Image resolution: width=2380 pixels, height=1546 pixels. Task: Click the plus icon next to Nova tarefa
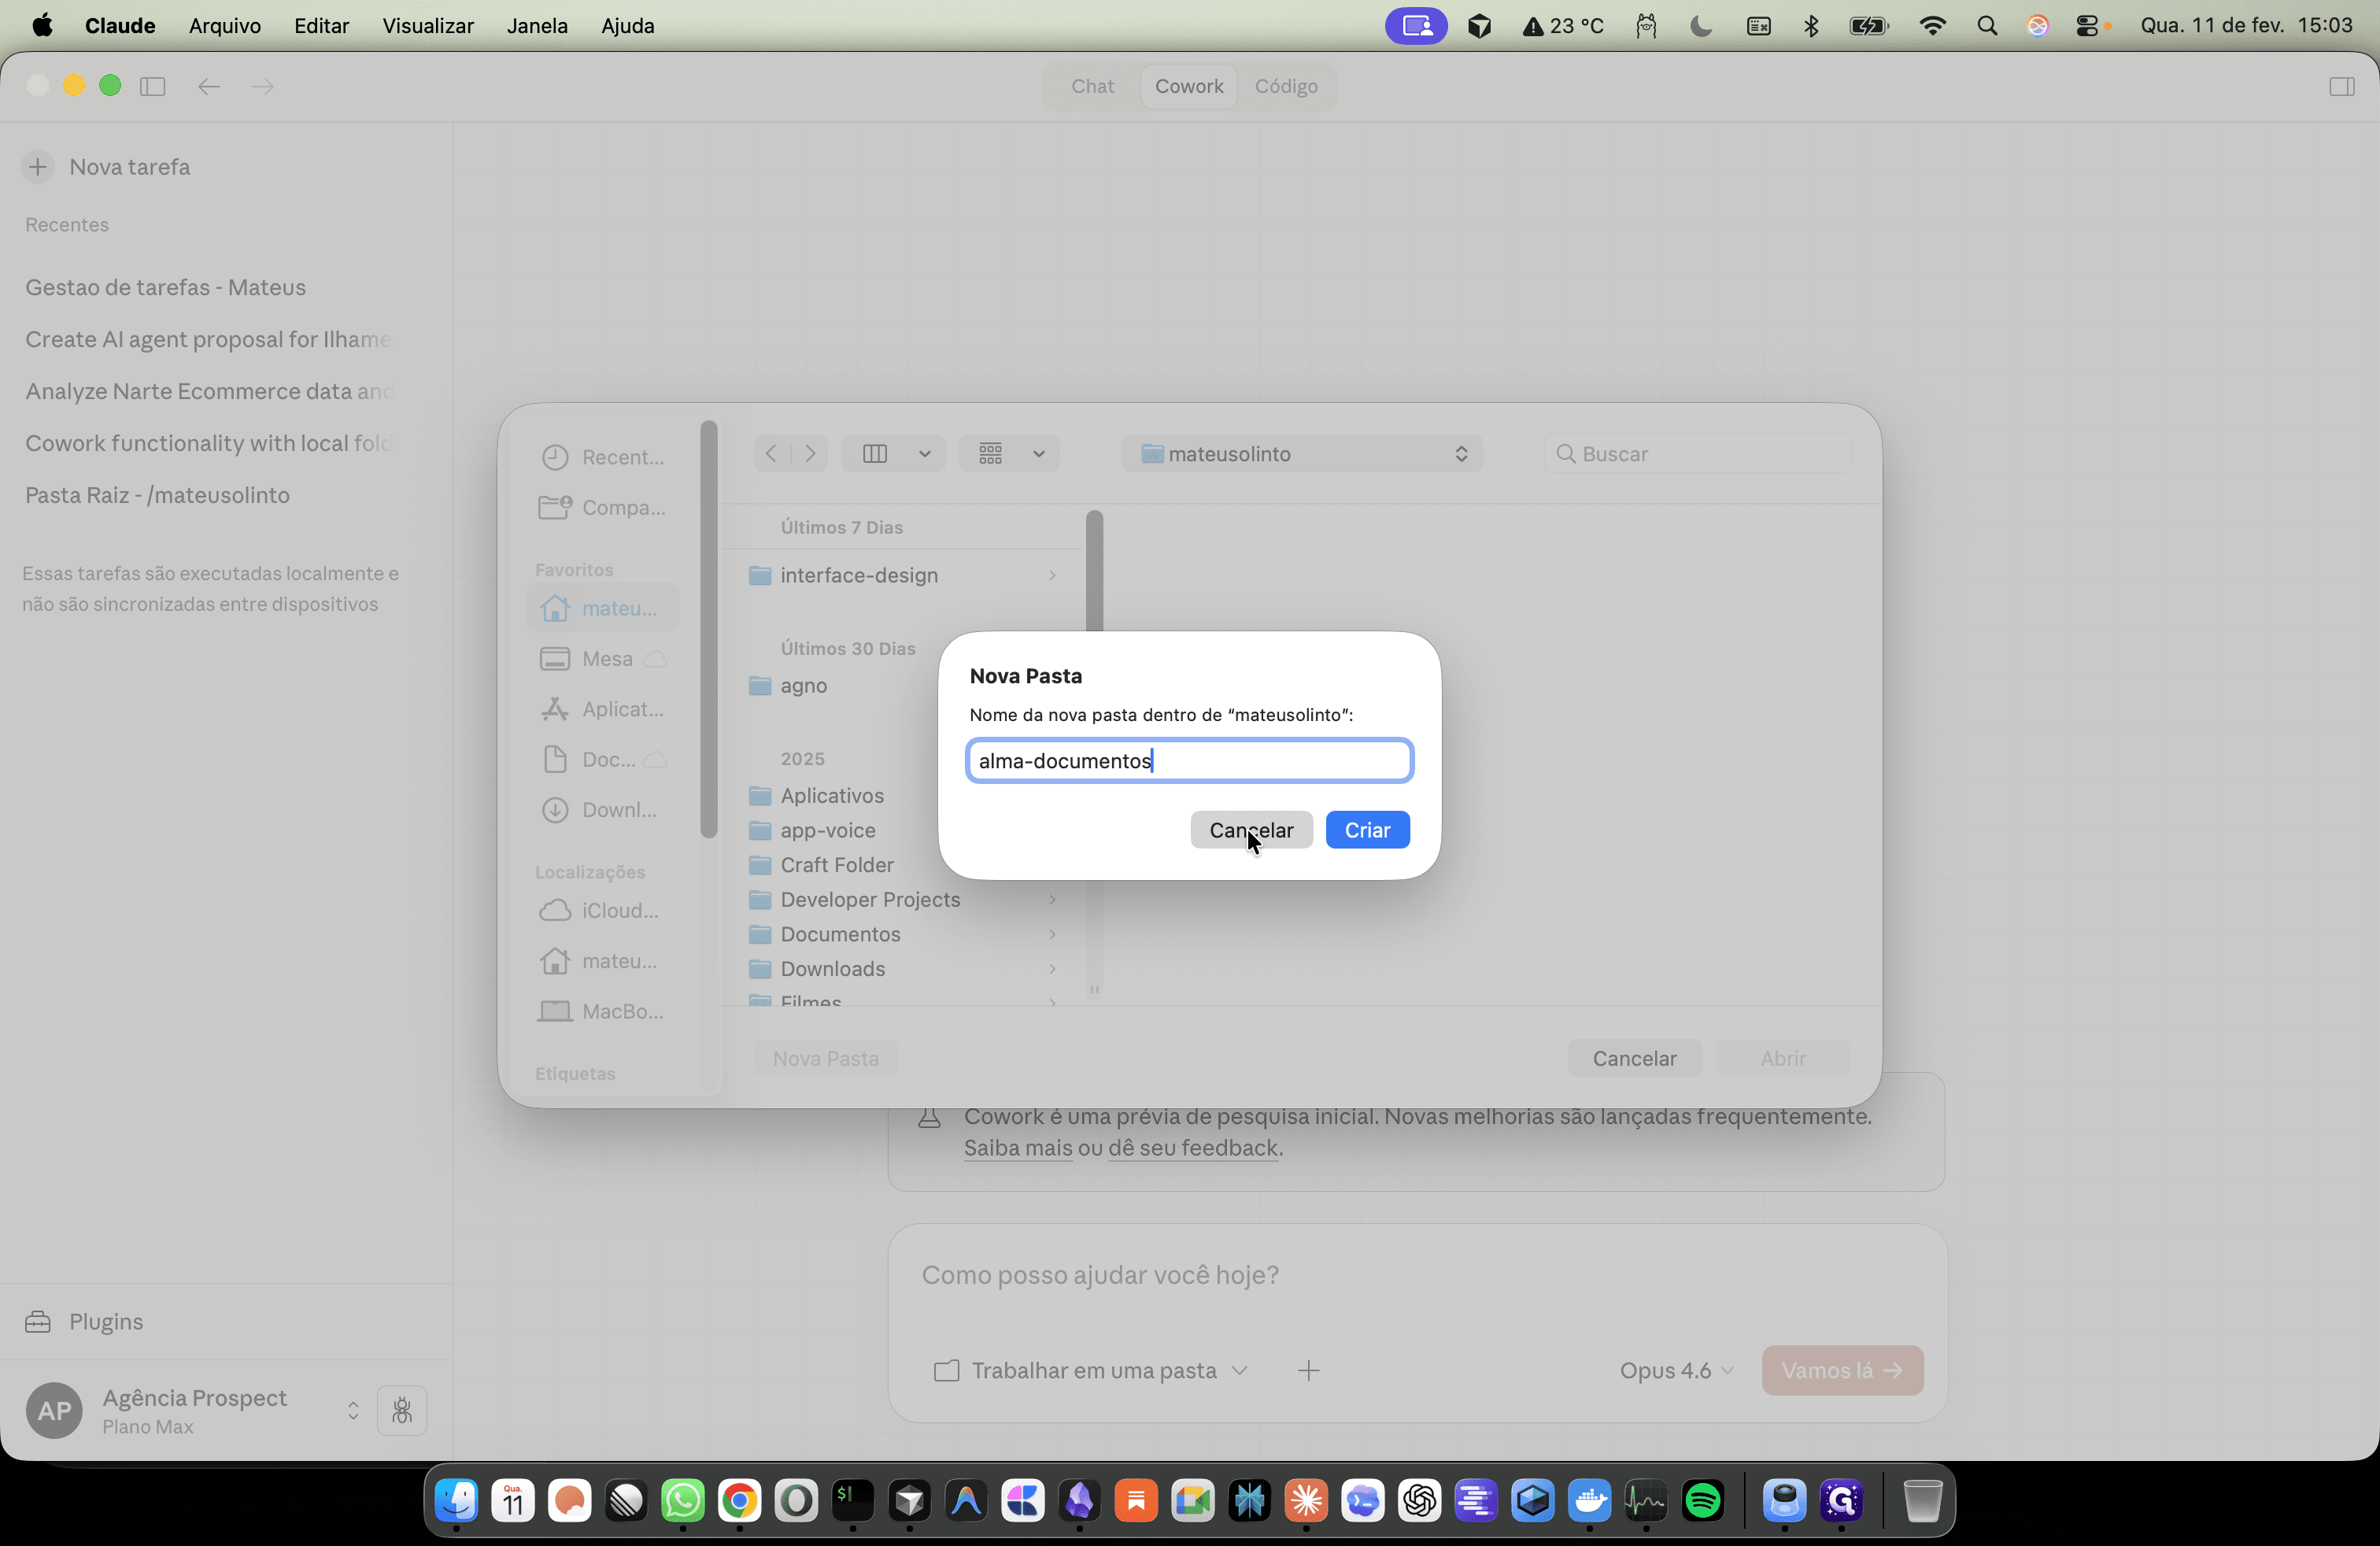point(38,167)
